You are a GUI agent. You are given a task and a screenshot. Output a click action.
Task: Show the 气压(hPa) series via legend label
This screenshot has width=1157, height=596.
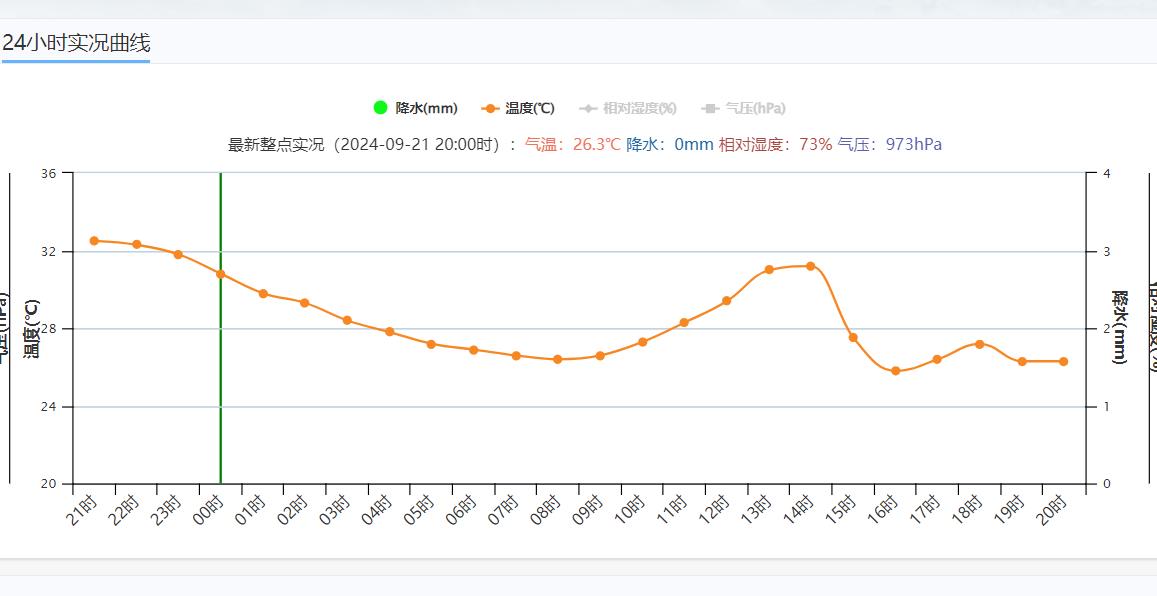(x=755, y=108)
